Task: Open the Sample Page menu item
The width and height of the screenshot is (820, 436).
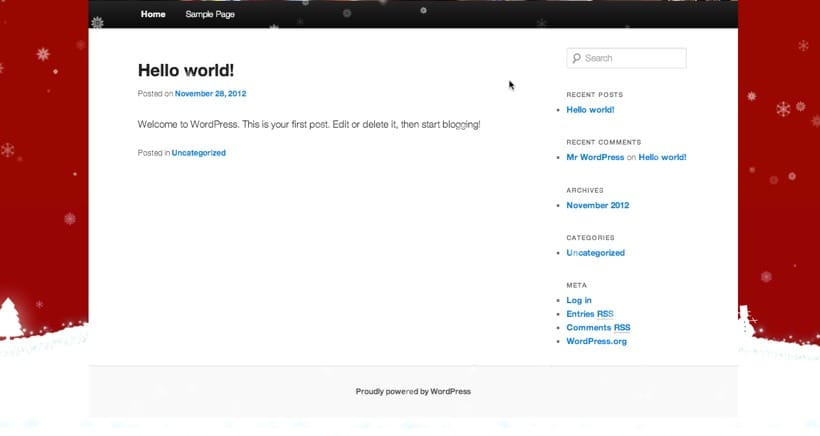Action: tap(210, 14)
